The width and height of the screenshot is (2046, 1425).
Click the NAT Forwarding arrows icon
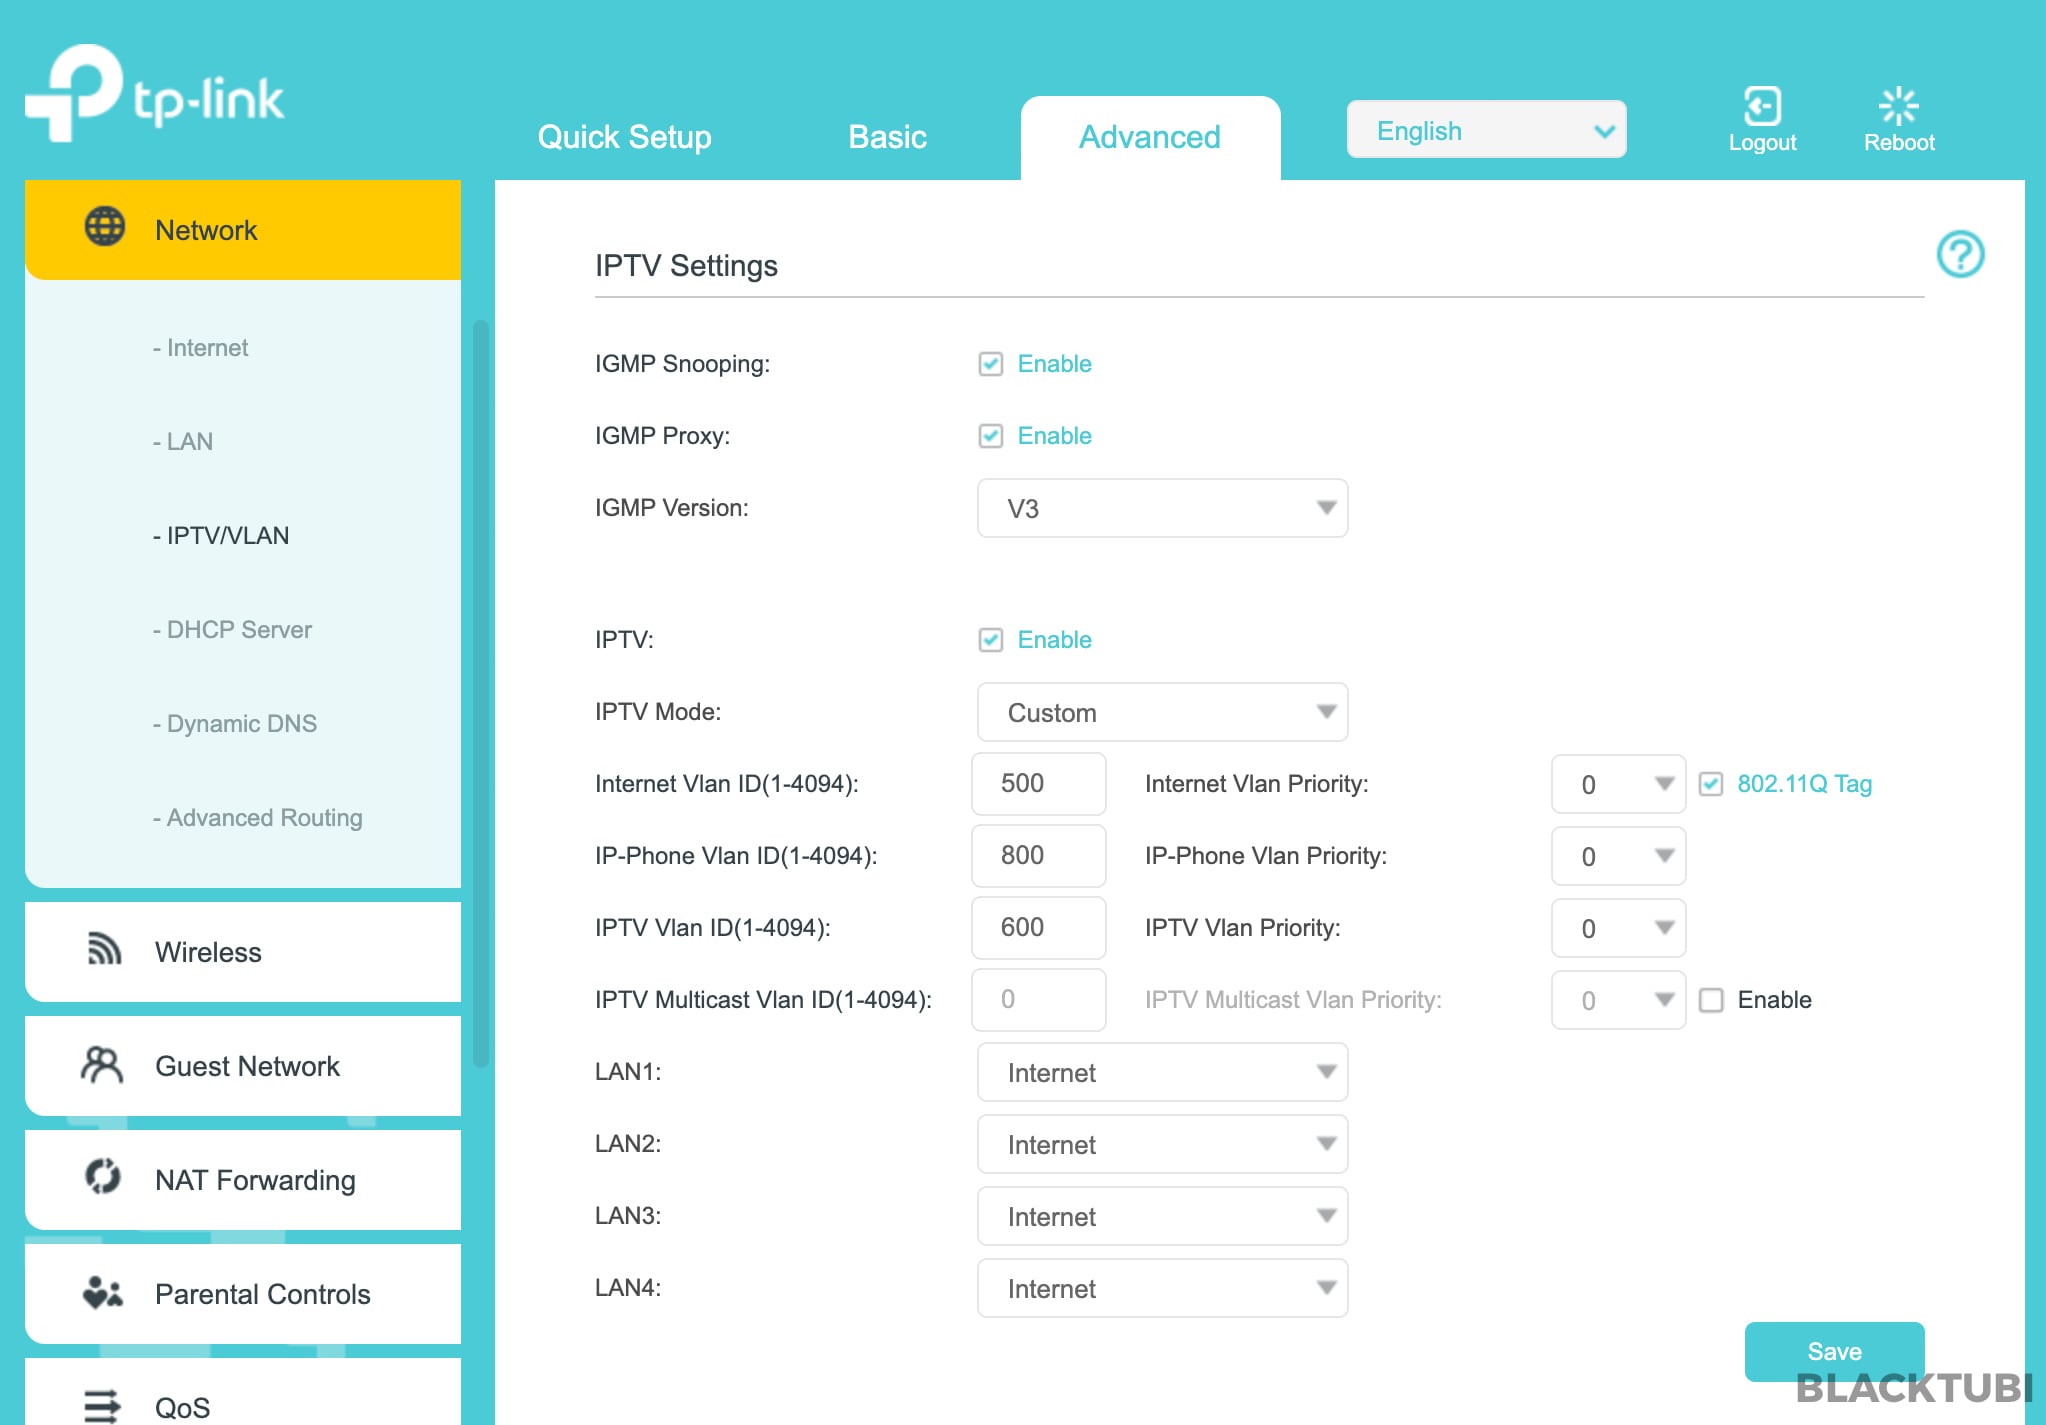[x=103, y=1176]
